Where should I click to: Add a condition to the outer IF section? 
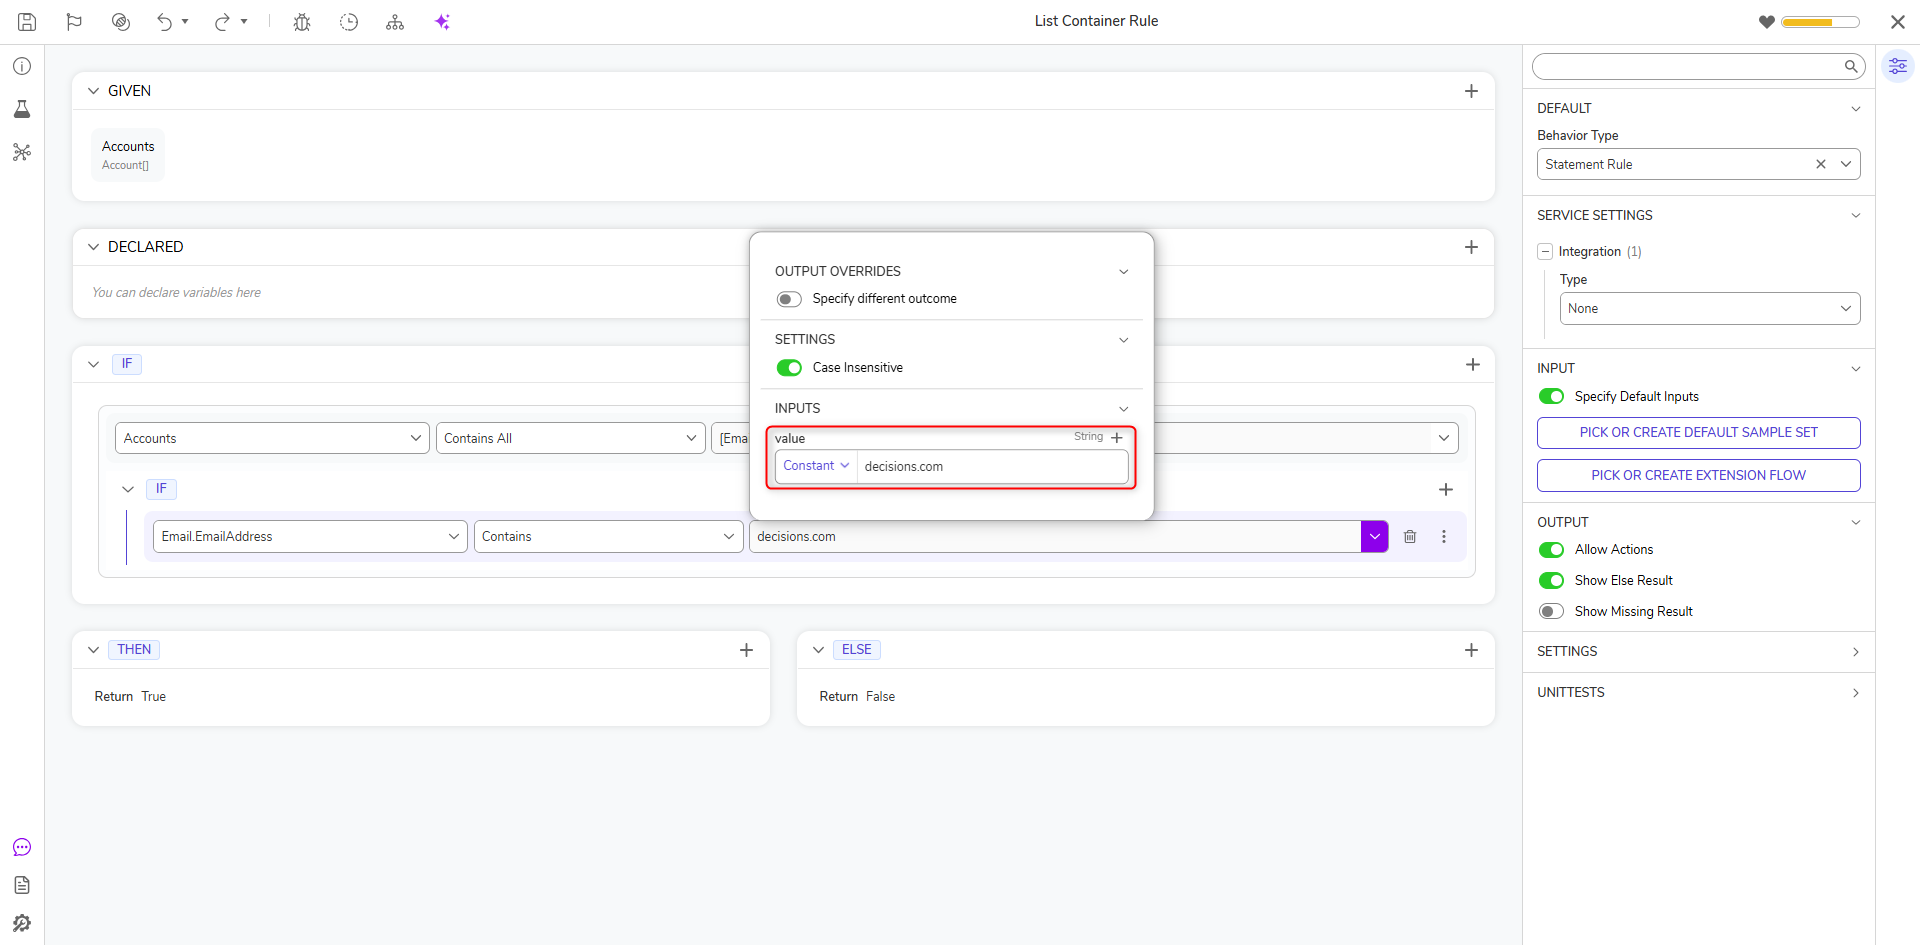[x=1472, y=365]
